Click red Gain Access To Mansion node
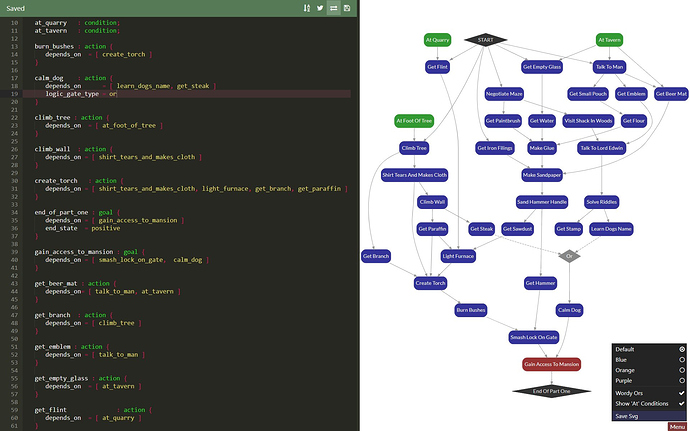This screenshot has height=431, width=690. pos(551,364)
